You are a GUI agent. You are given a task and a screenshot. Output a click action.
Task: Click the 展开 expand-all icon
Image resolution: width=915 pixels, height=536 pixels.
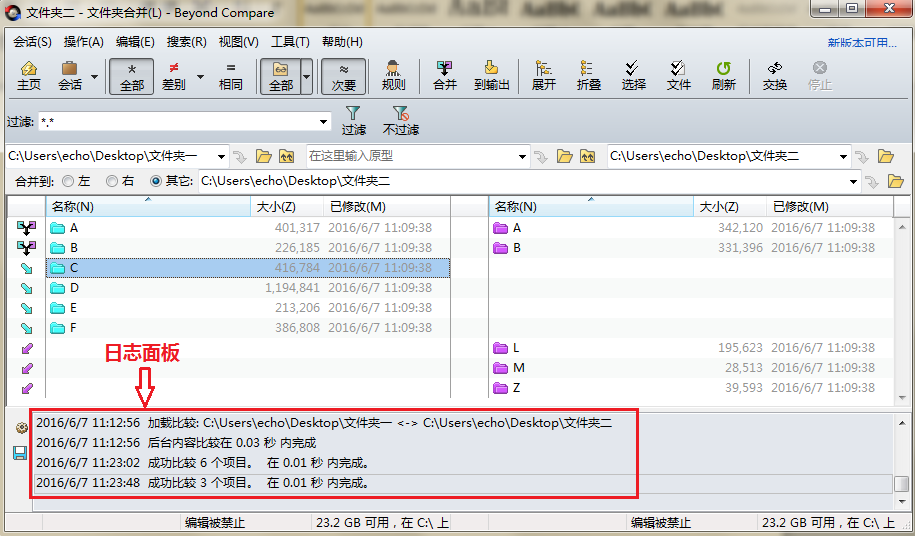click(x=543, y=76)
